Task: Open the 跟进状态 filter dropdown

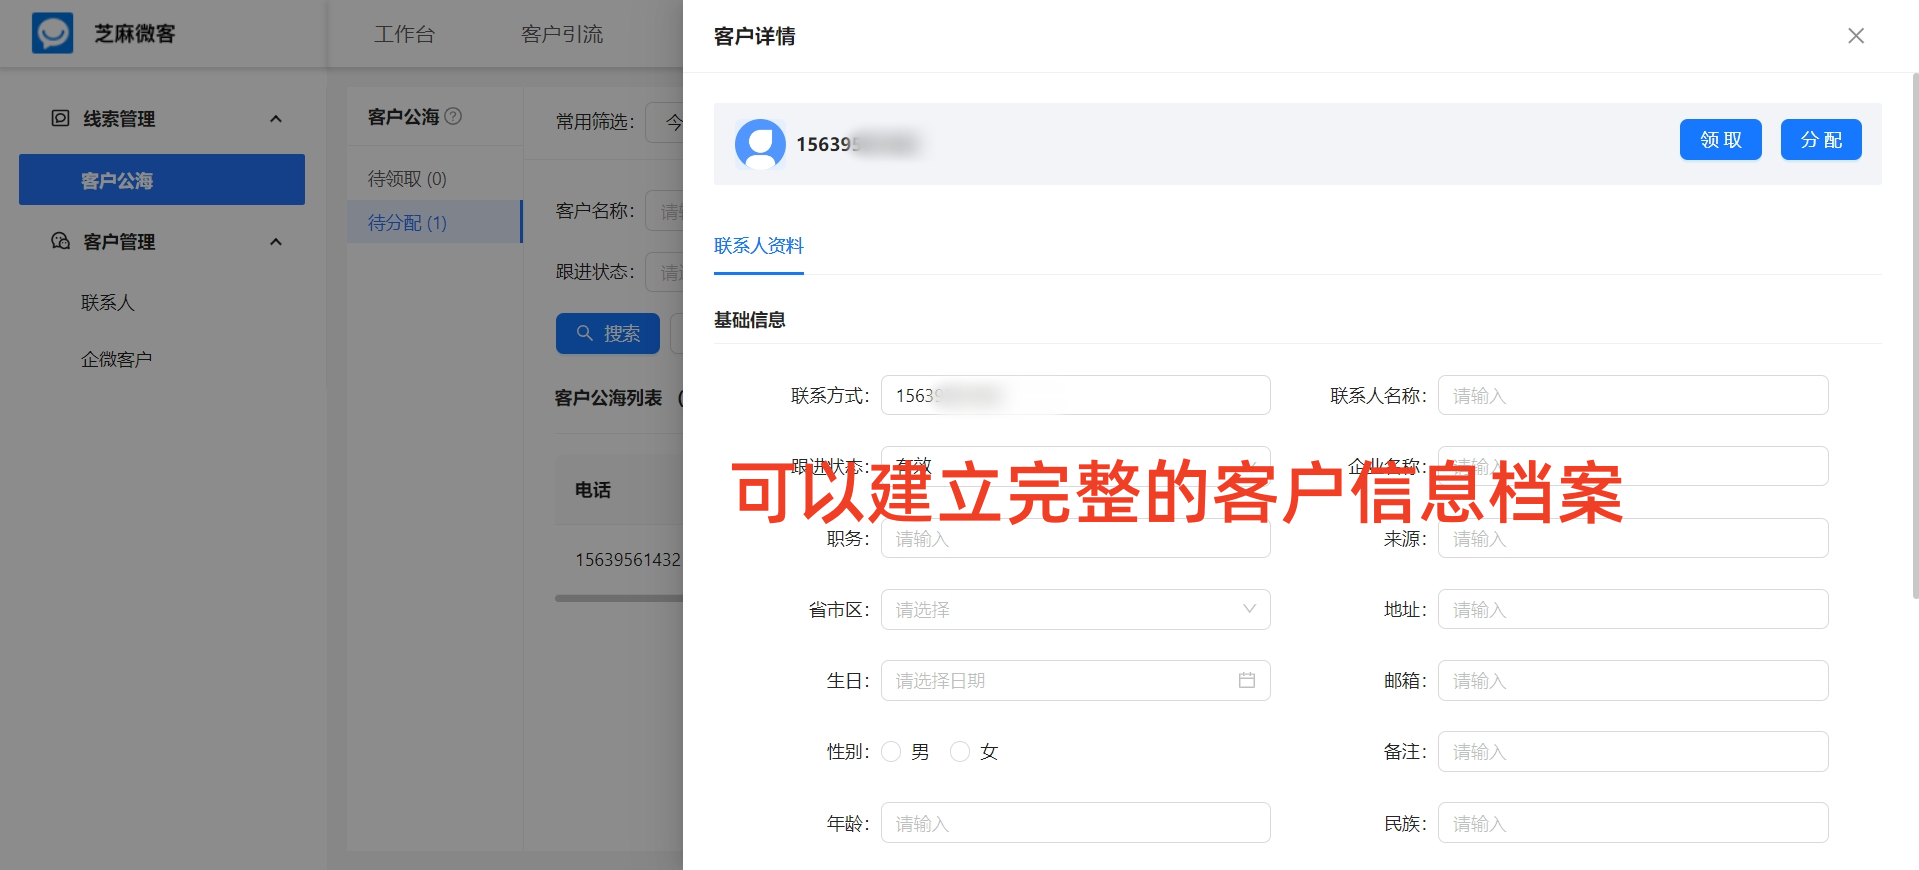Action: coord(665,272)
